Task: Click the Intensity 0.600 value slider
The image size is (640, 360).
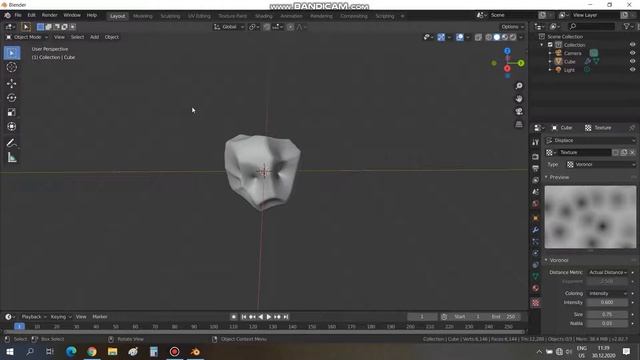Action: coord(607,302)
